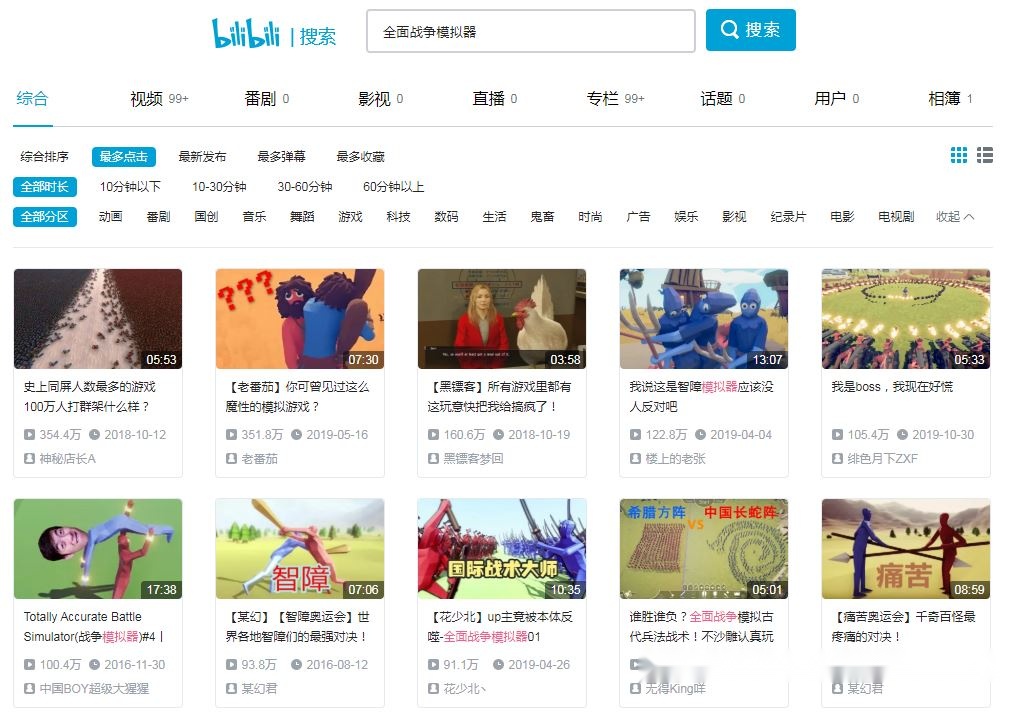This screenshot has width=1013, height=718.
Task: Visit uploader 神秘店长A's profile
Action: (x=67, y=458)
